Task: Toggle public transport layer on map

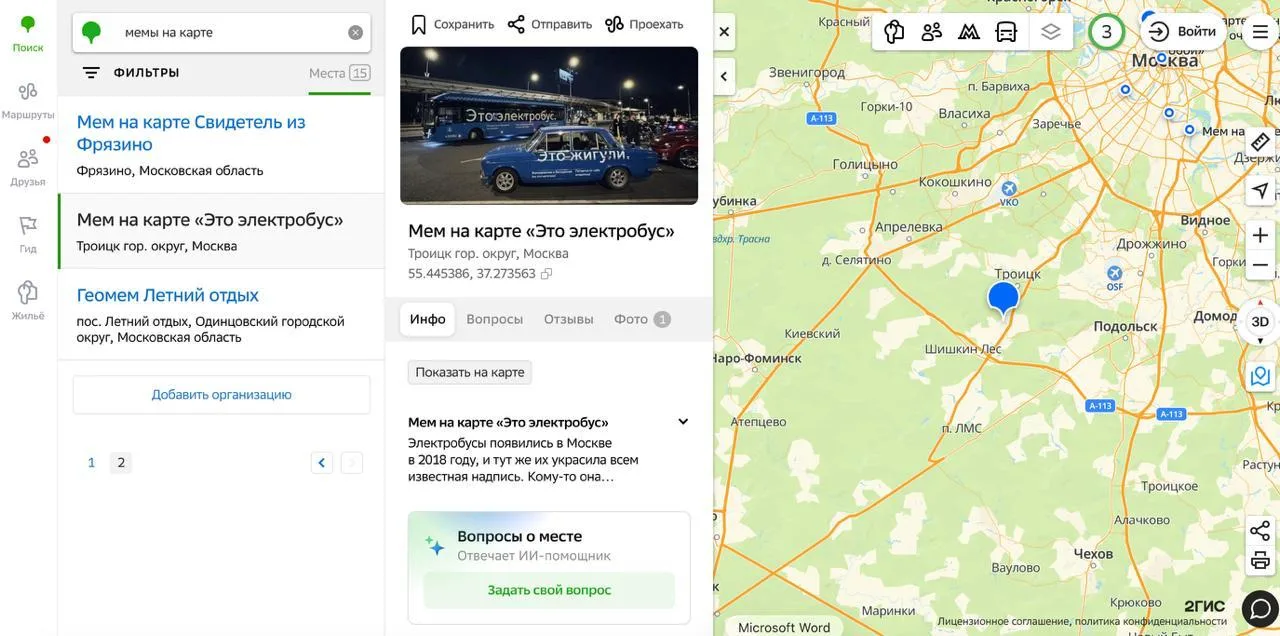Action: (x=1006, y=32)
